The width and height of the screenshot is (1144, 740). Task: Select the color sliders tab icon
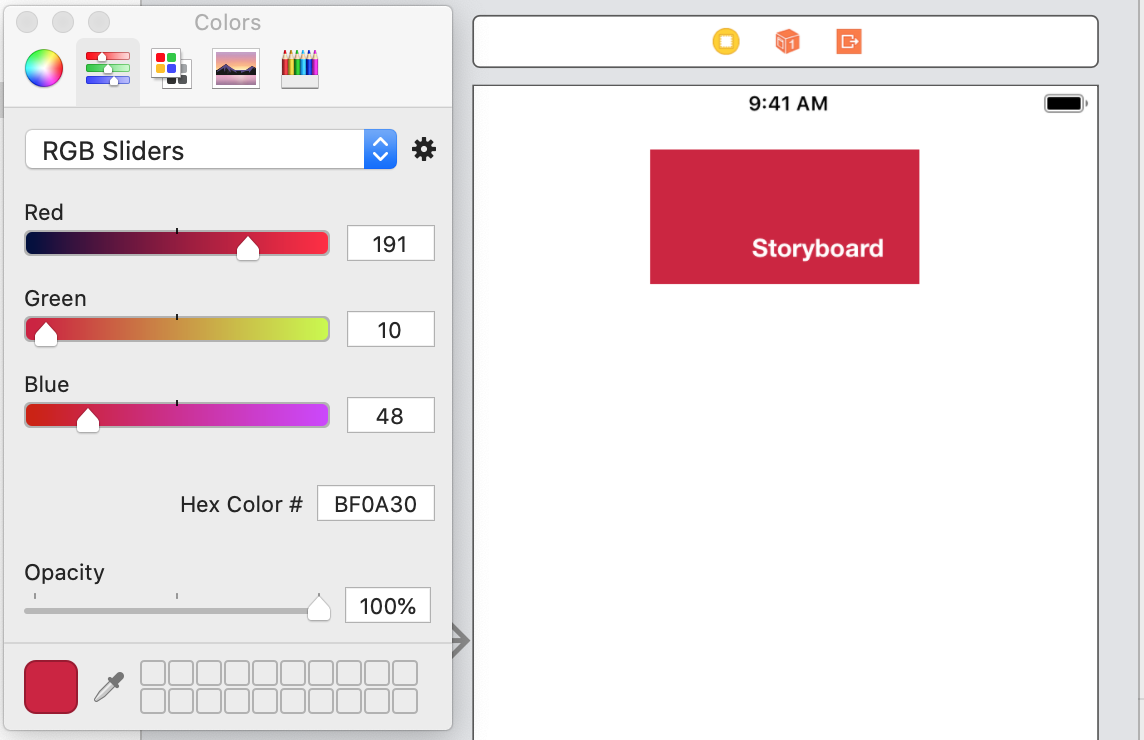click(107, 69)
